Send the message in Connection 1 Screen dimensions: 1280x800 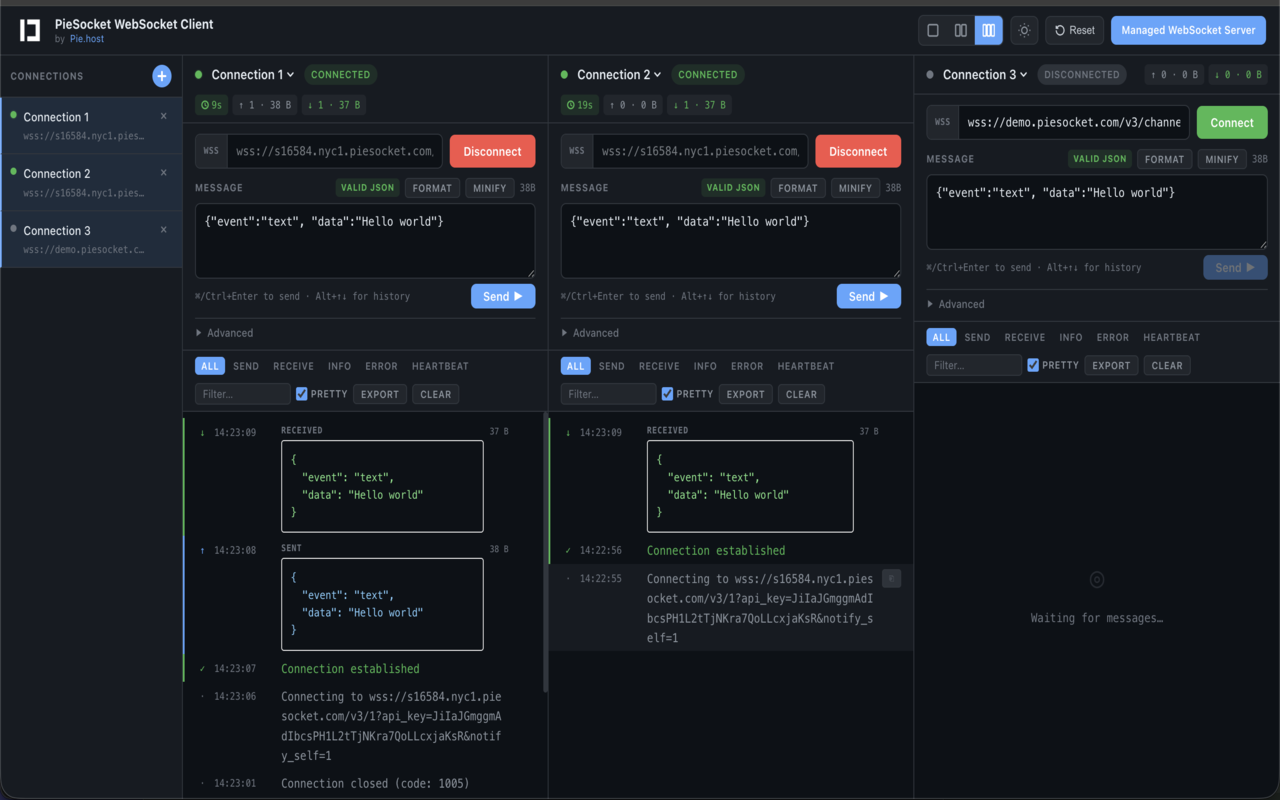coord(503,296)
